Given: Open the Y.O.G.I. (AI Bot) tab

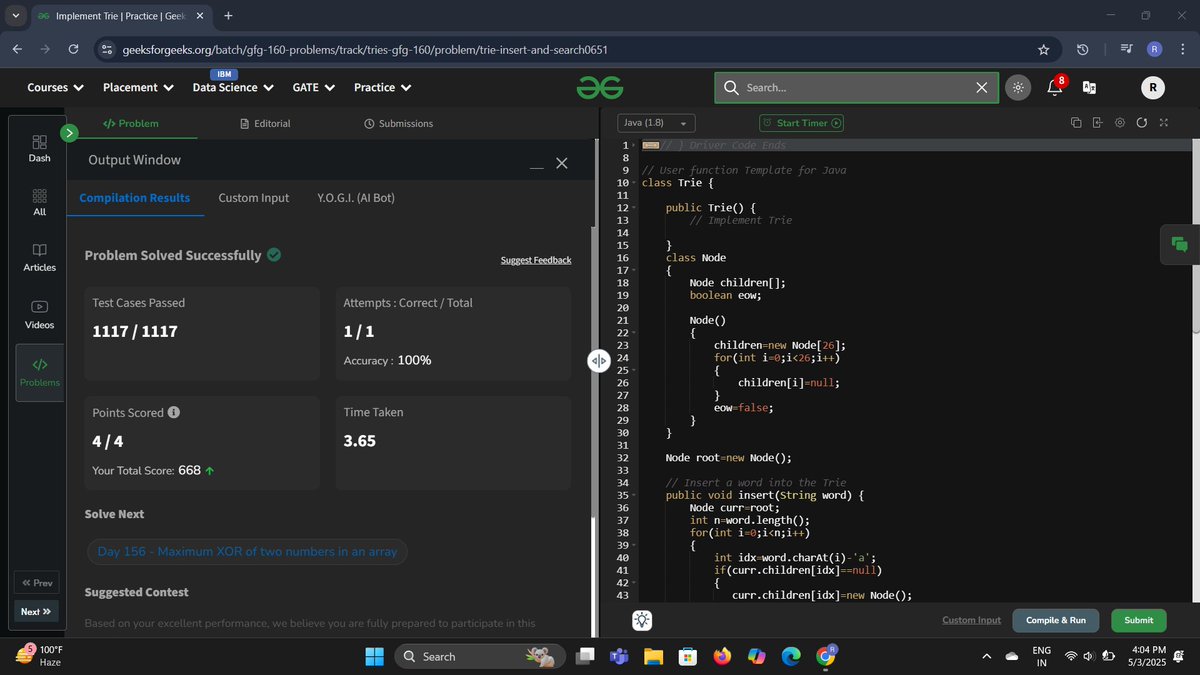Looking at the screenshot, I should click(x=356, y=198).
